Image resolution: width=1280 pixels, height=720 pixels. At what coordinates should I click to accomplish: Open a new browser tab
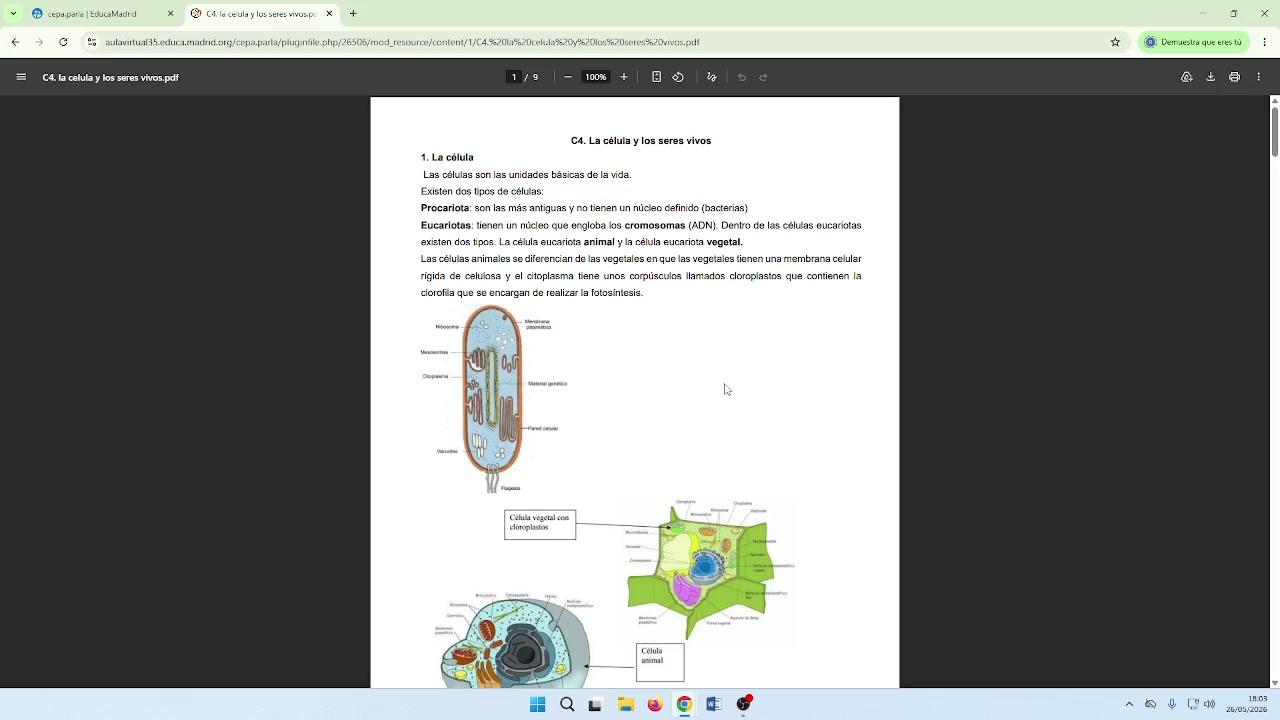point(353,14)
